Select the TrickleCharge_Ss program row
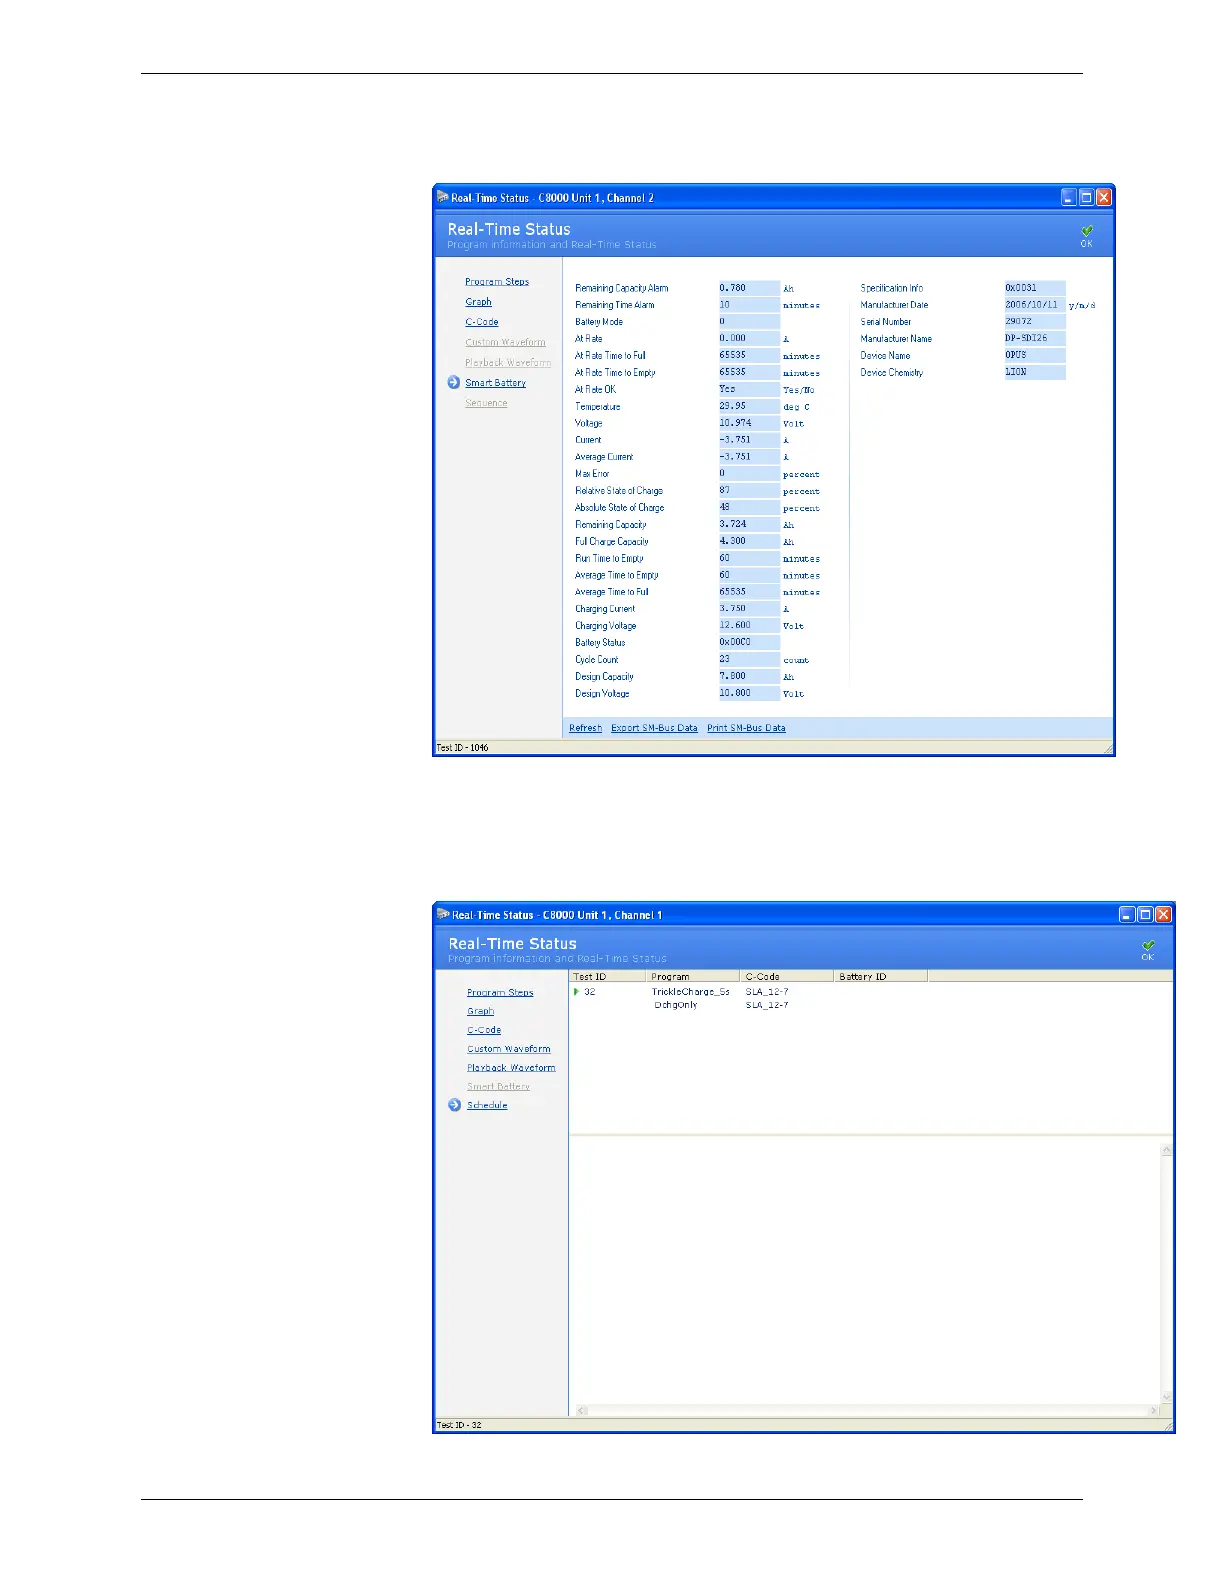The width and height of the screenshot is (1224, 1584). pyautogui.click(x=691, y=992)
